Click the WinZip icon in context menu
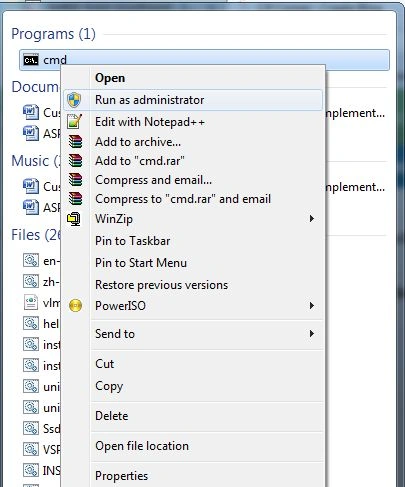Viewport: 405px width, 487px height. coord(74,219)
